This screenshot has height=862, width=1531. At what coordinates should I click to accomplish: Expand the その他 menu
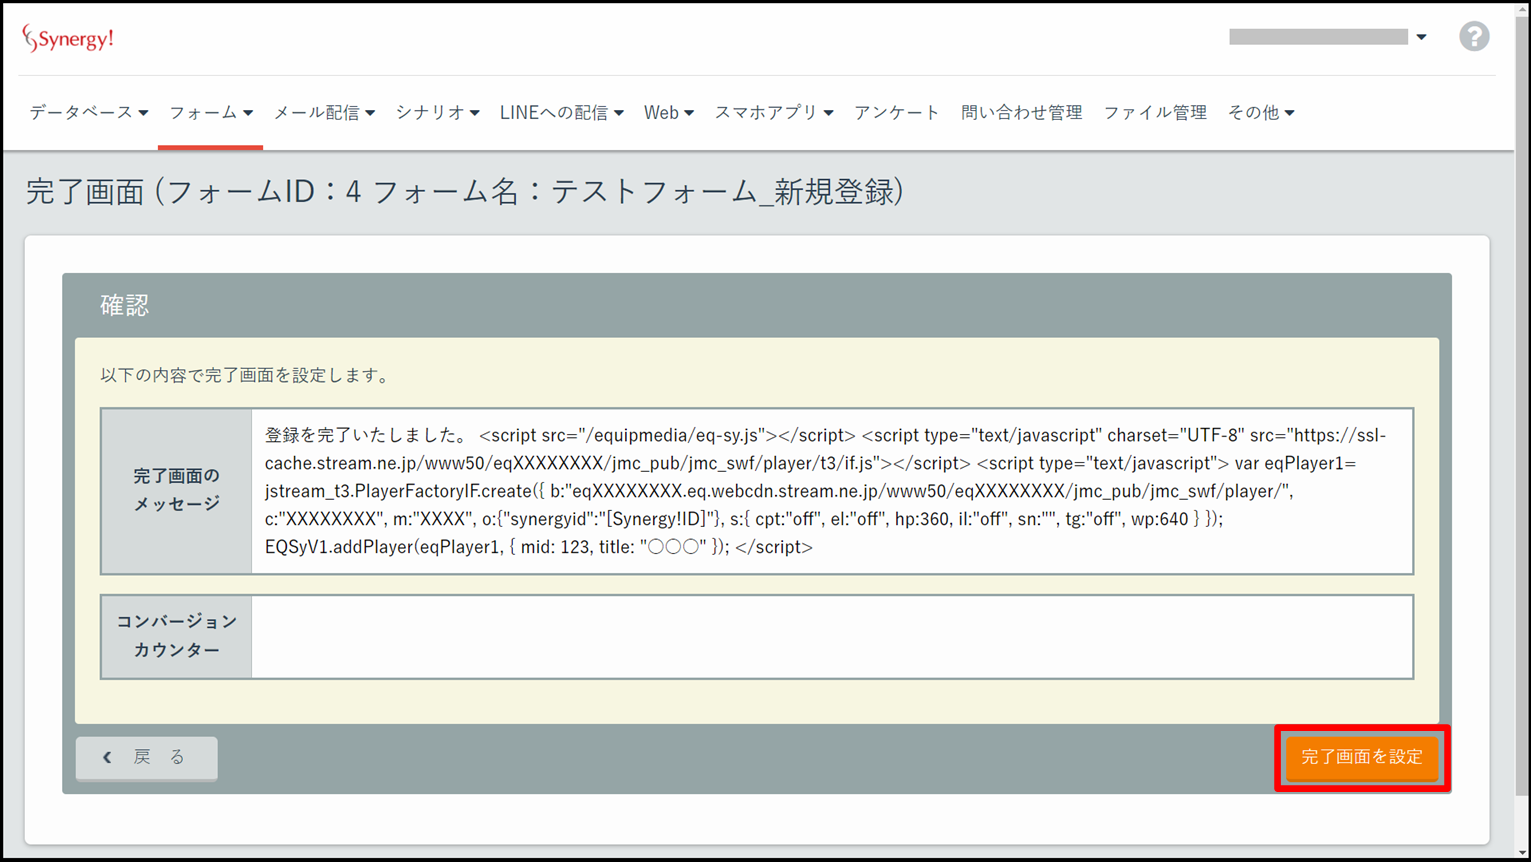[1260, 113]
